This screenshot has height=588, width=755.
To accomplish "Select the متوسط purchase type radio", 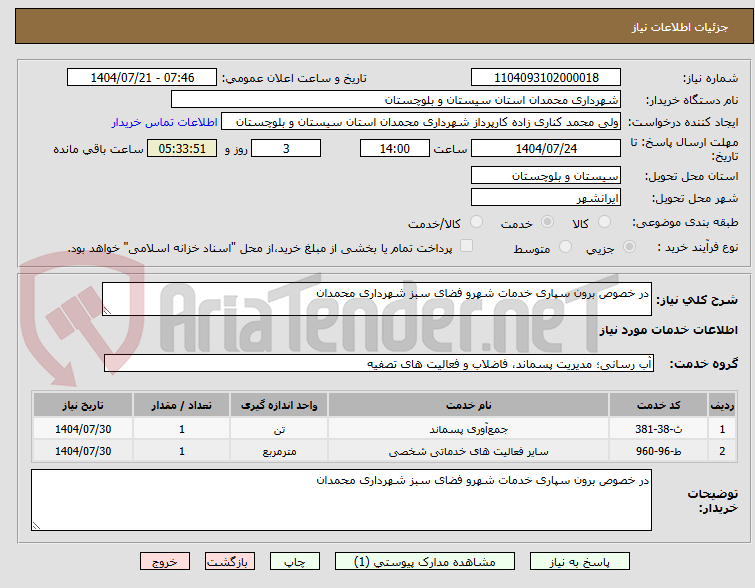I will click(565, 247).
